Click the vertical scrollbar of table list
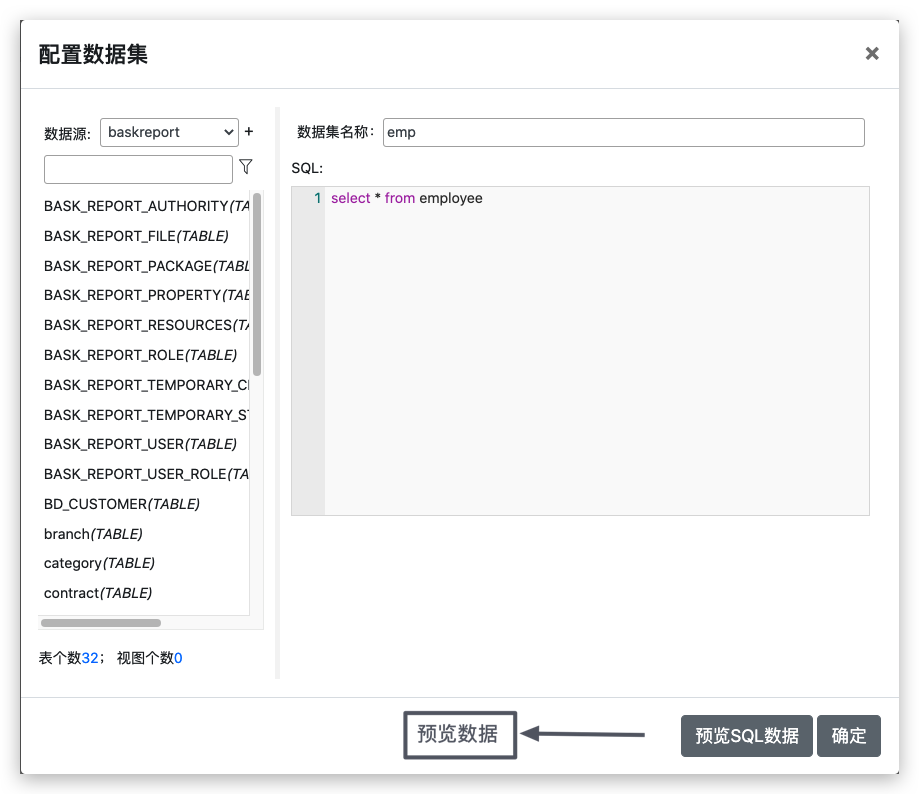This screenshot has width=919, height=794. tap(257, 285)
